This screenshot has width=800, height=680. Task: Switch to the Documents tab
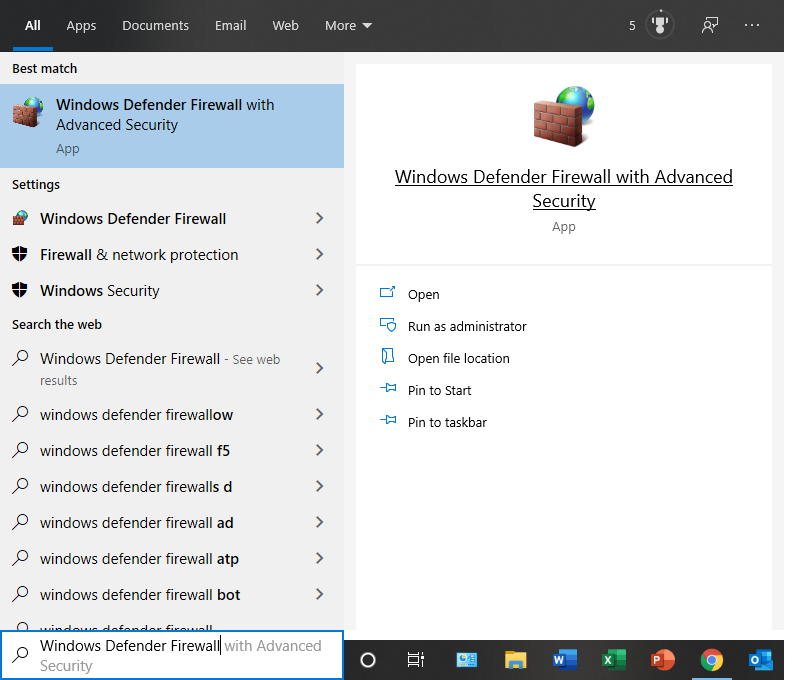click(x=155, y=26)
